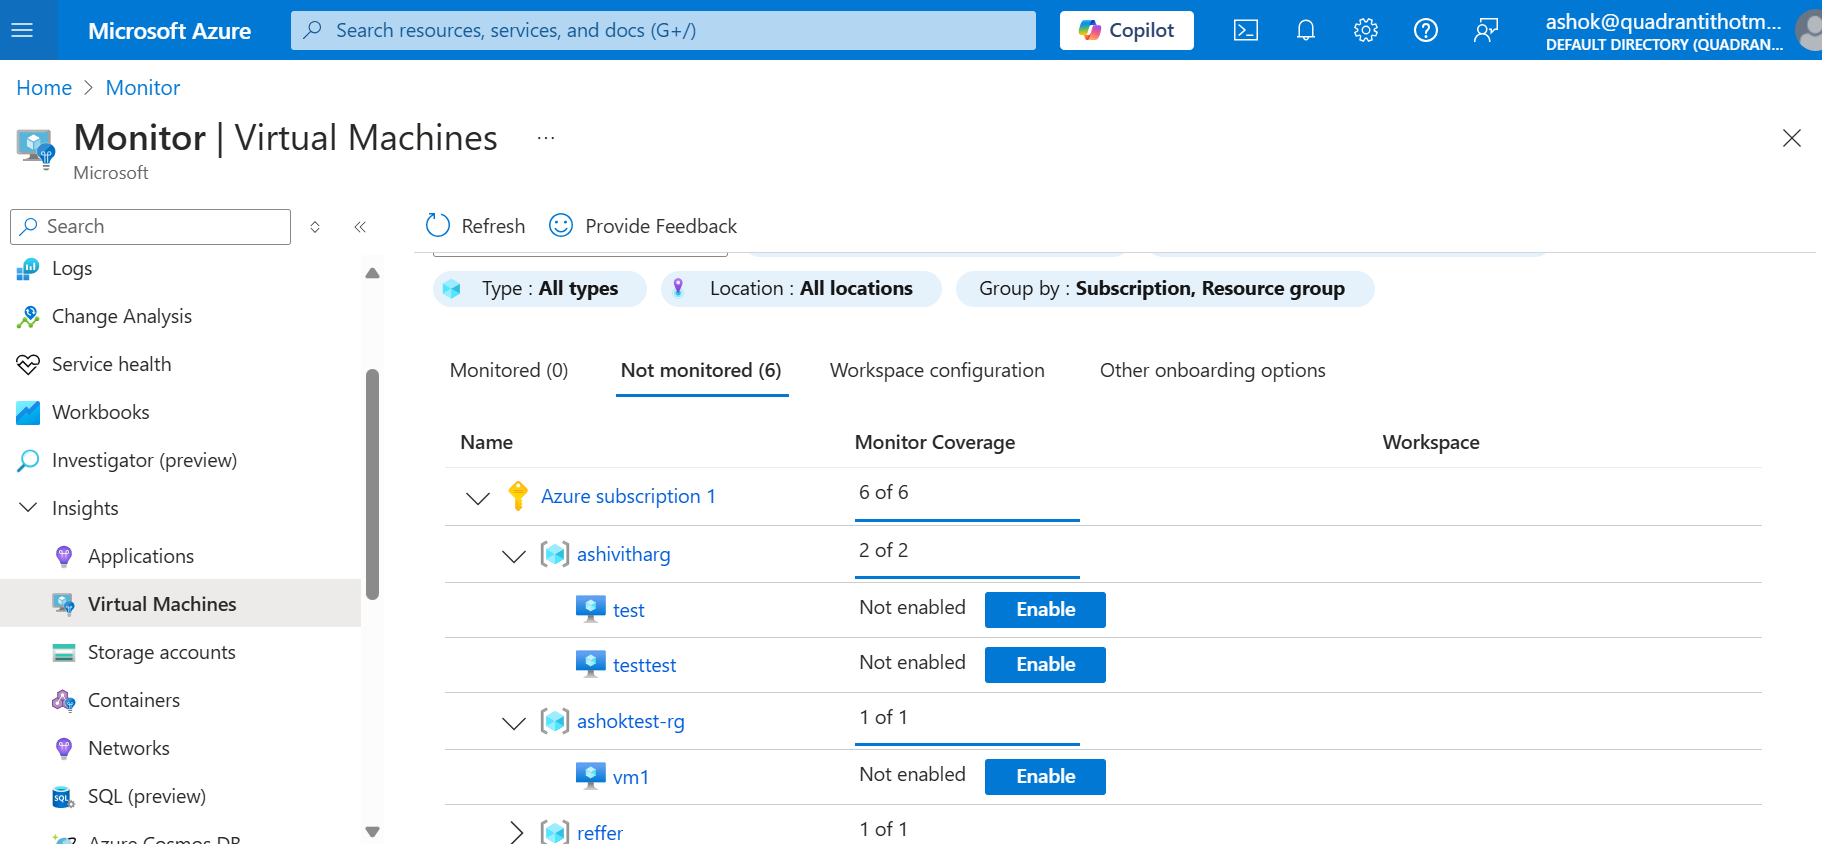Open portal settings gear
This screenshot has width=1822, height=844.
[x=1366, y=30]
